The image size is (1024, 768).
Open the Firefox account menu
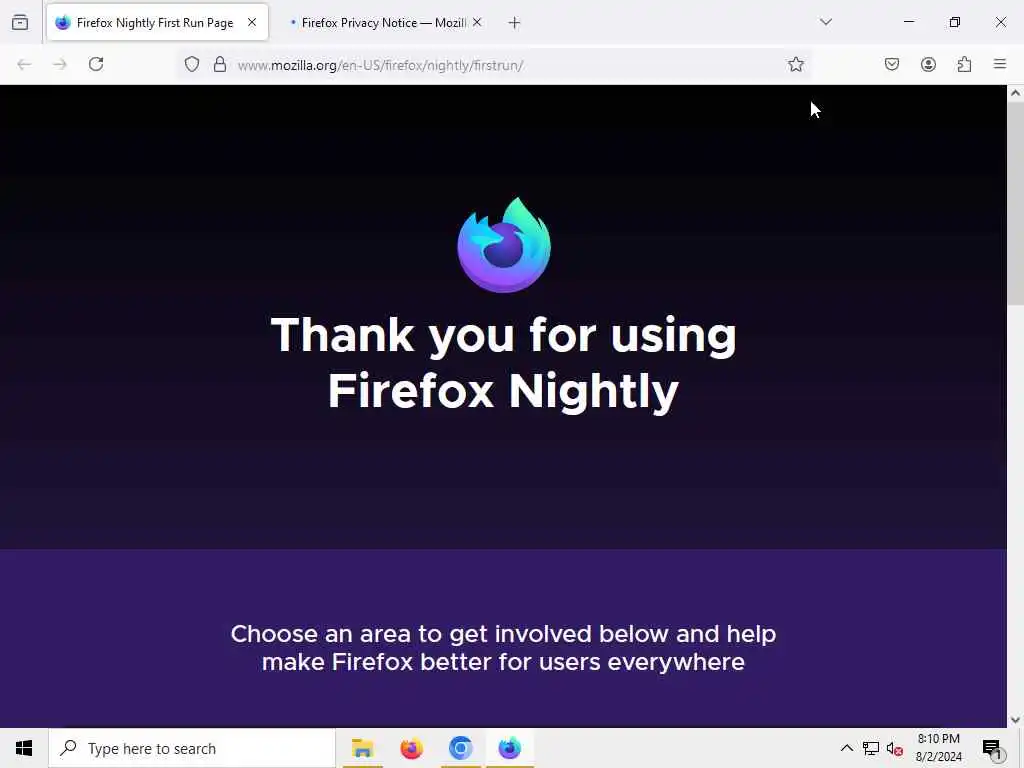(928, 64)
